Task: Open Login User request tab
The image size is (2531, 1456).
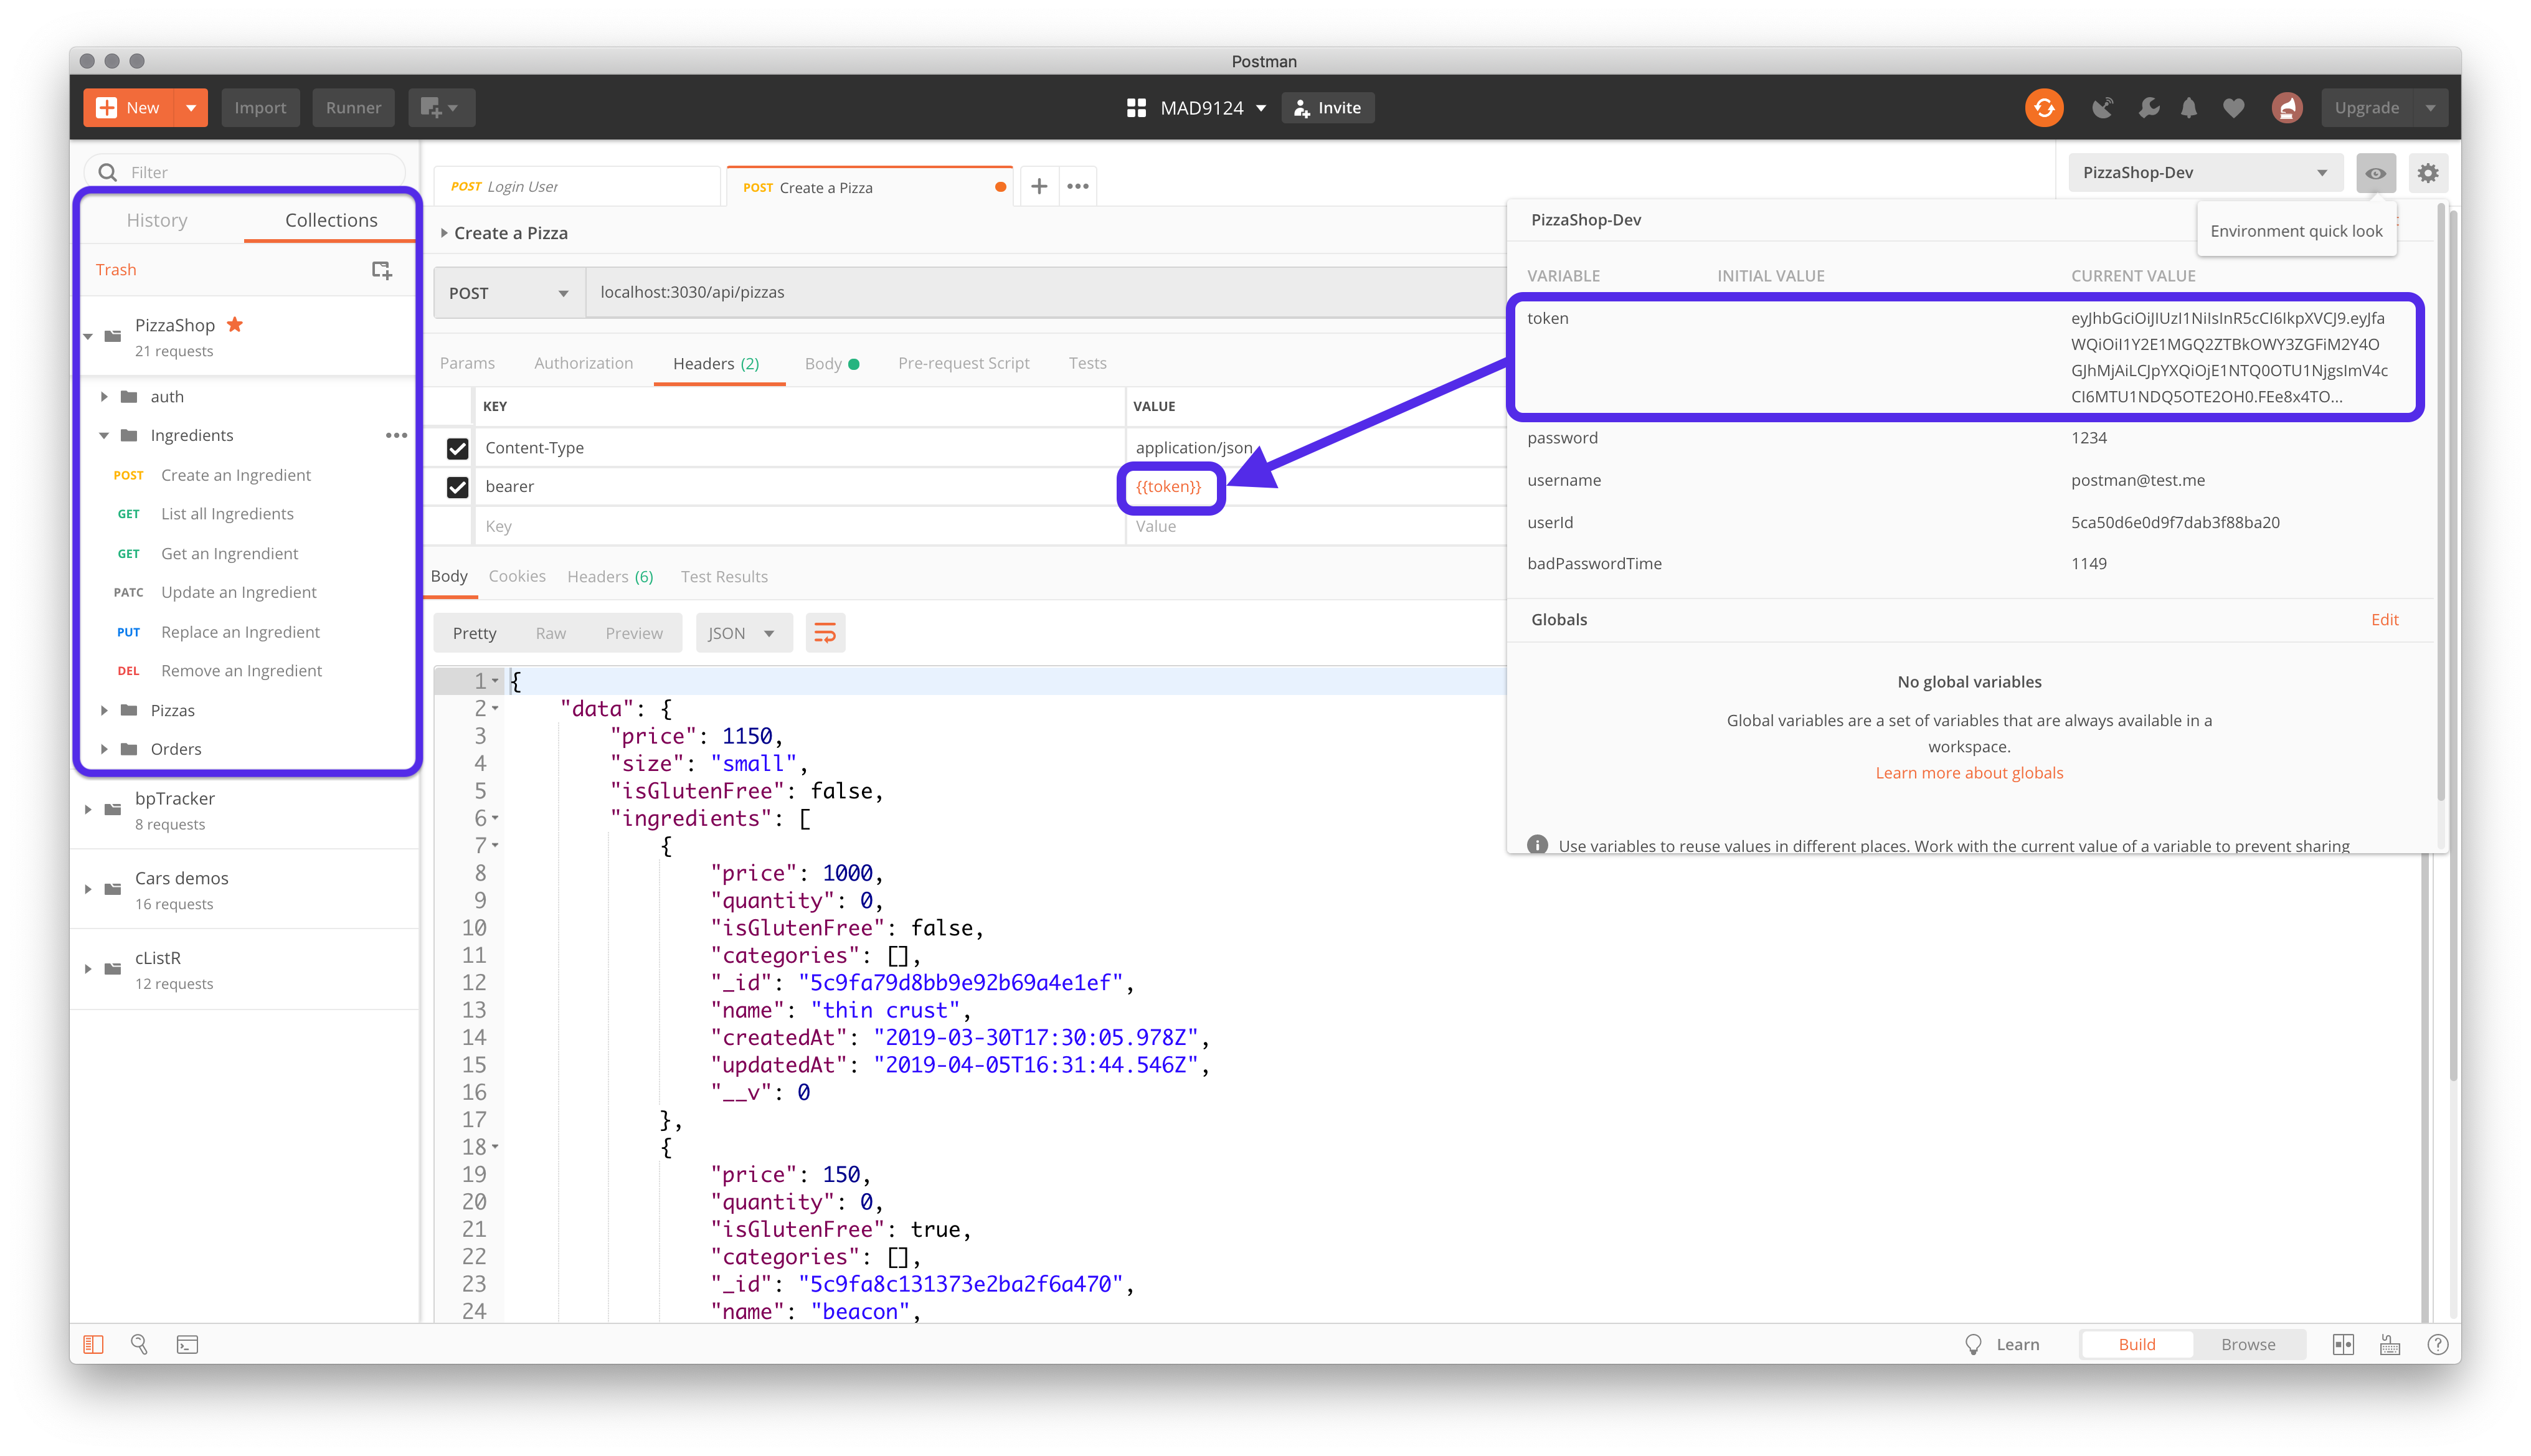Action: pyautogui.click(x=577, y=187)
